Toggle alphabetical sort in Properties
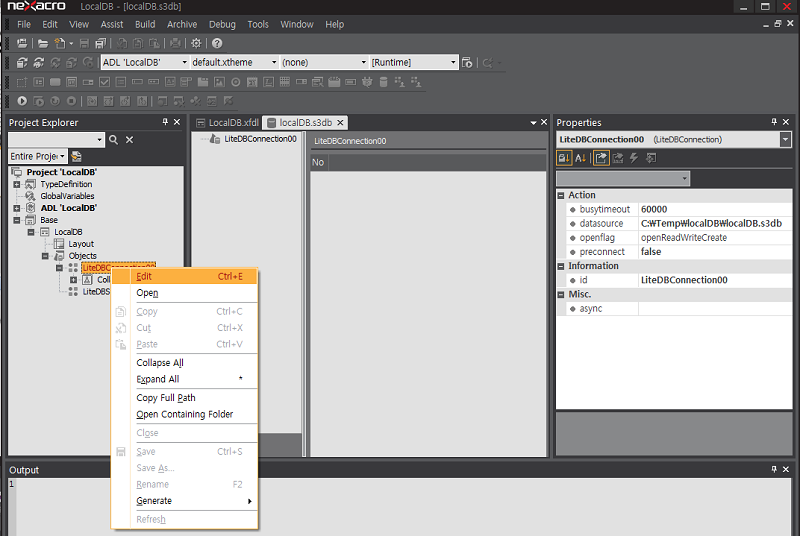 [581, 158]
